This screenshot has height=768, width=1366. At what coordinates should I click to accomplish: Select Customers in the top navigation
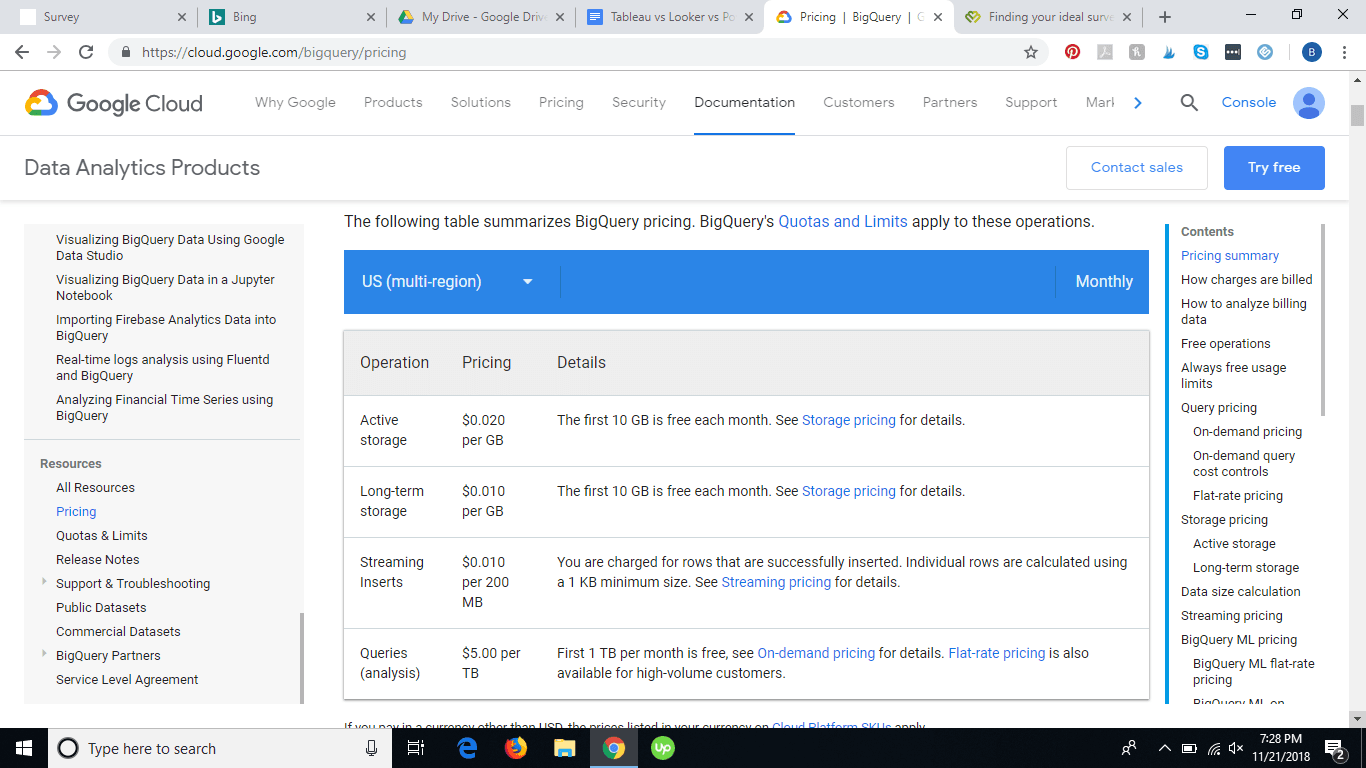click(x=859, y=102)
